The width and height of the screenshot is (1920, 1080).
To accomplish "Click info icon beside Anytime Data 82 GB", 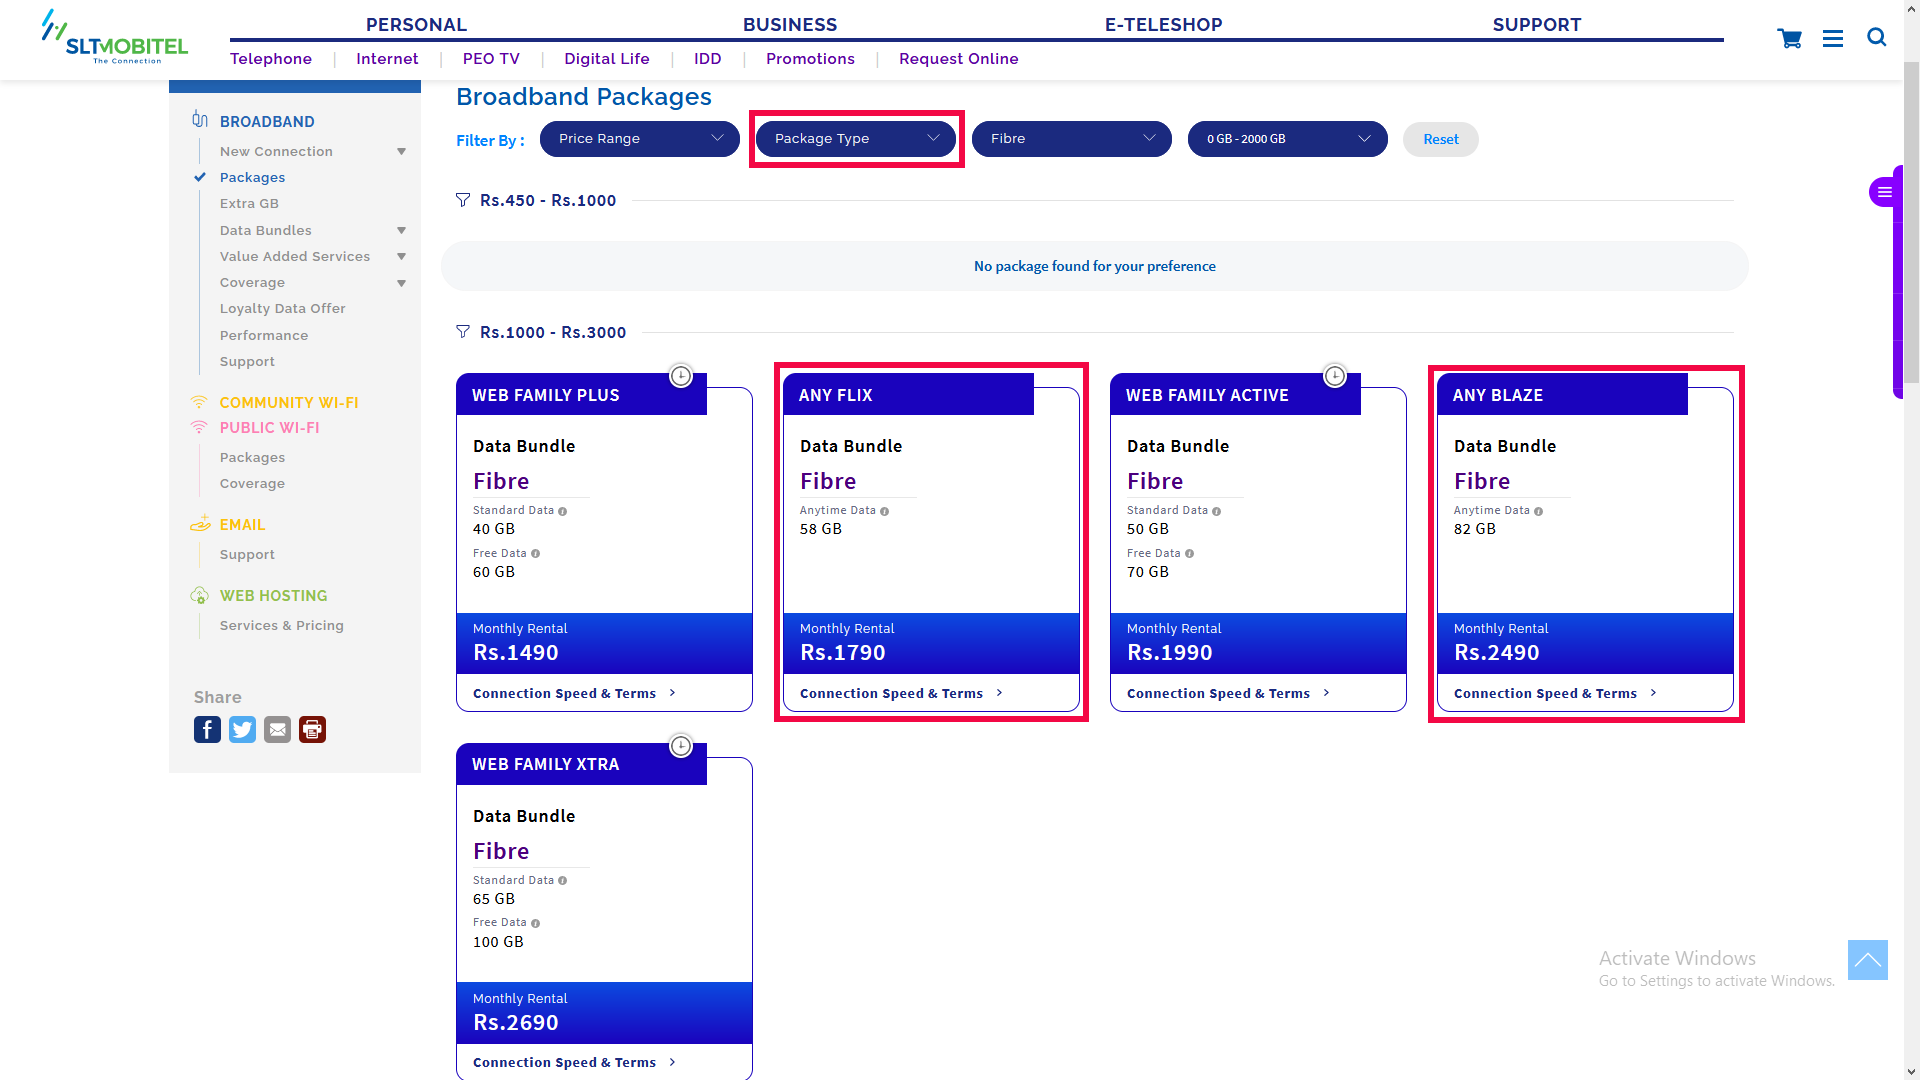I will coord(1538,511).
